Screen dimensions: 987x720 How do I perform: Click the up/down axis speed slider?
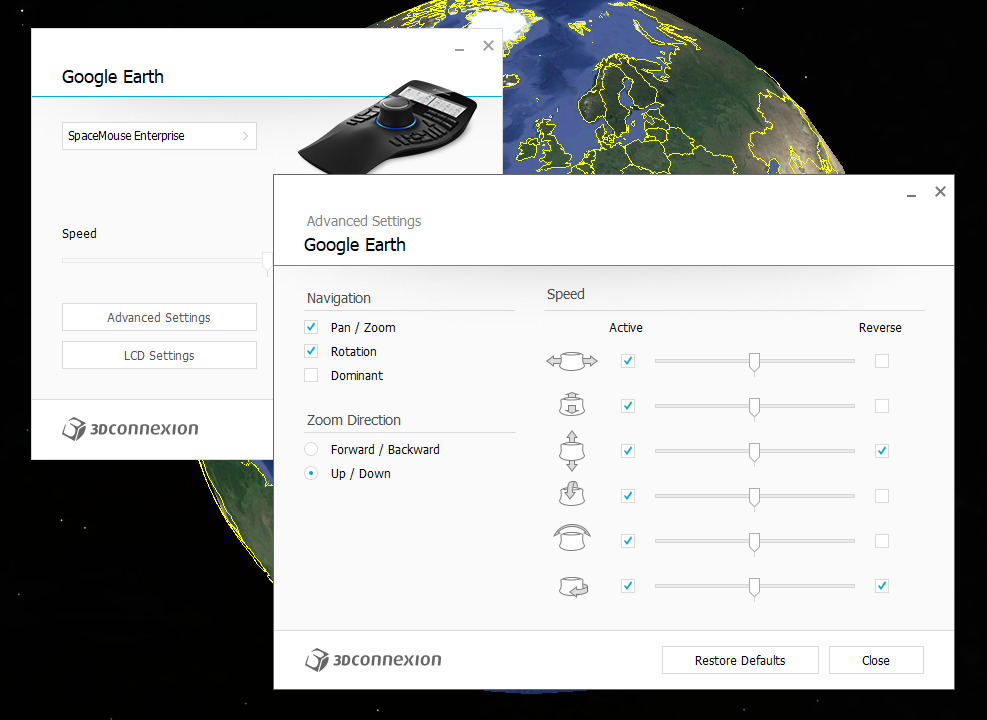[755, 451]
